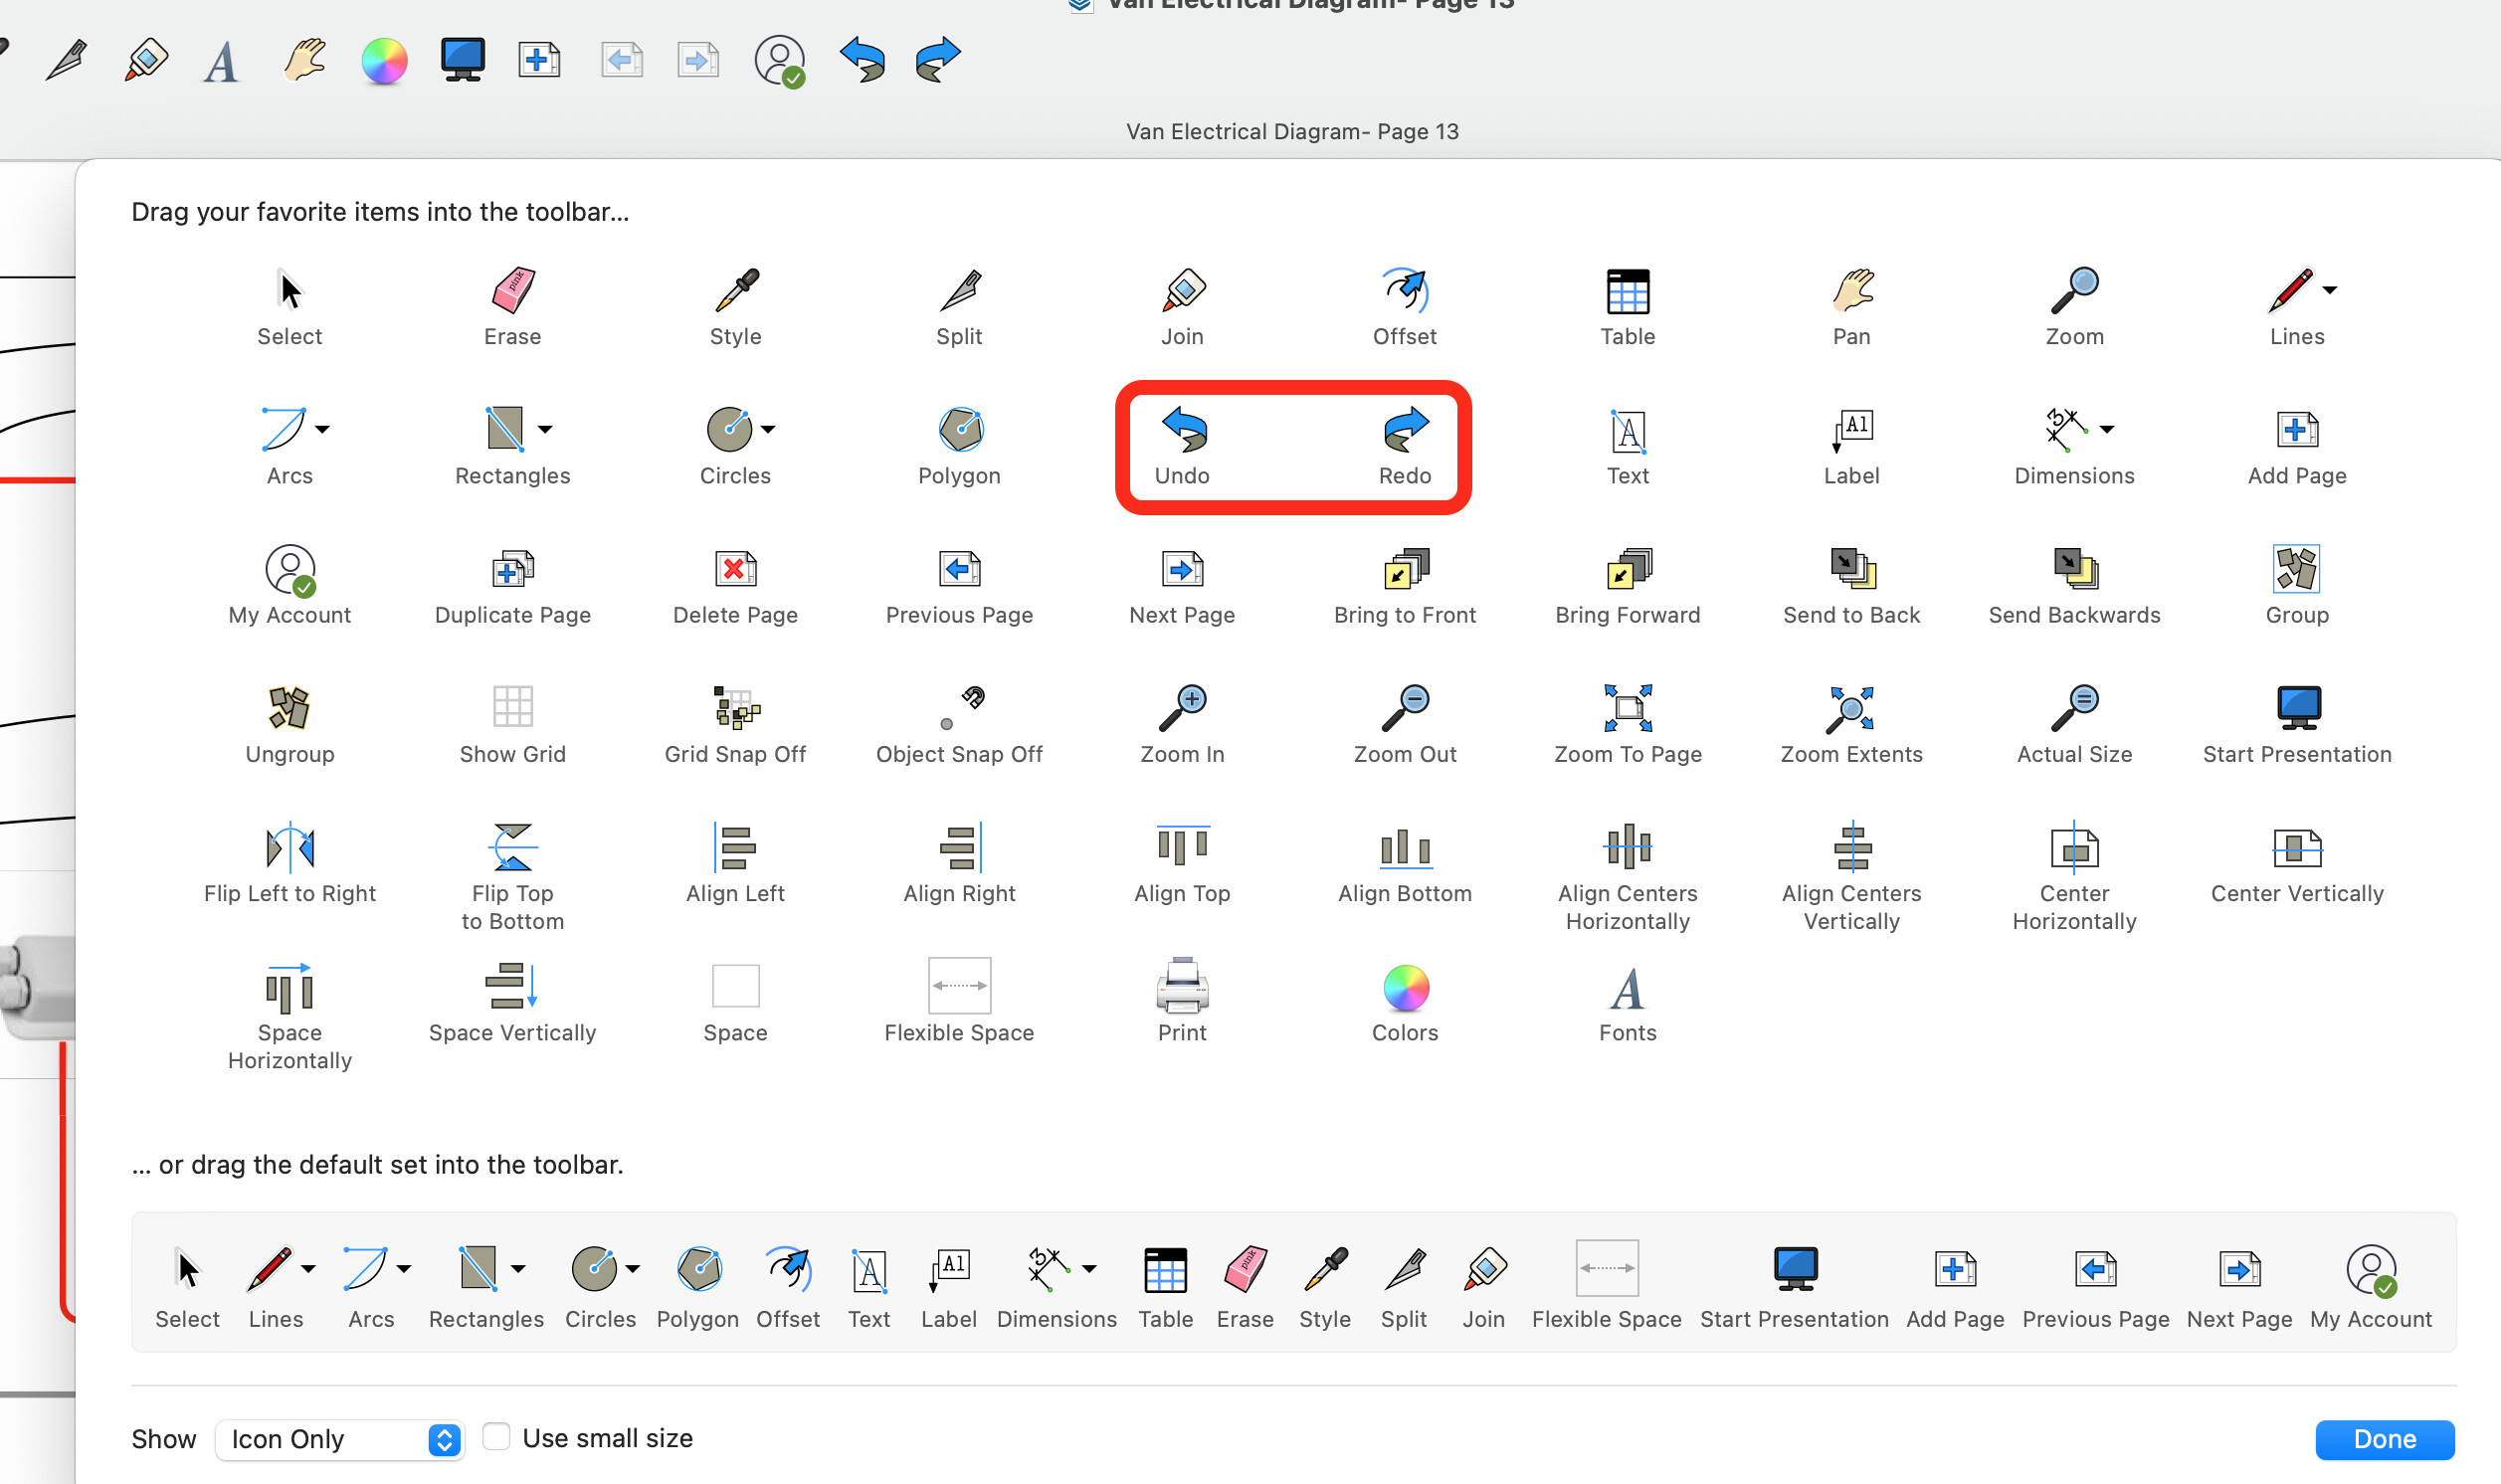2501x1484 pixels.
Task: Expand the Rectangles dropdown arrow in palette
Action: (x=545, y=429)
